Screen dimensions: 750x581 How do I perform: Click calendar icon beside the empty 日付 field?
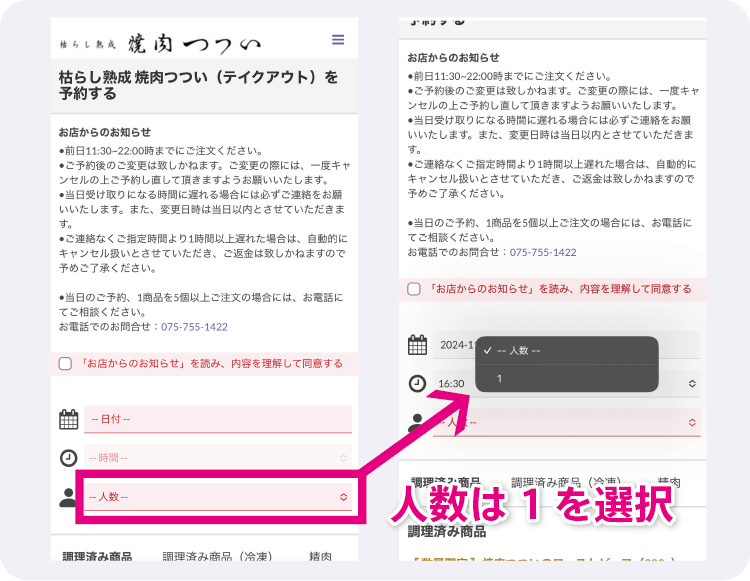pos(68,419)
